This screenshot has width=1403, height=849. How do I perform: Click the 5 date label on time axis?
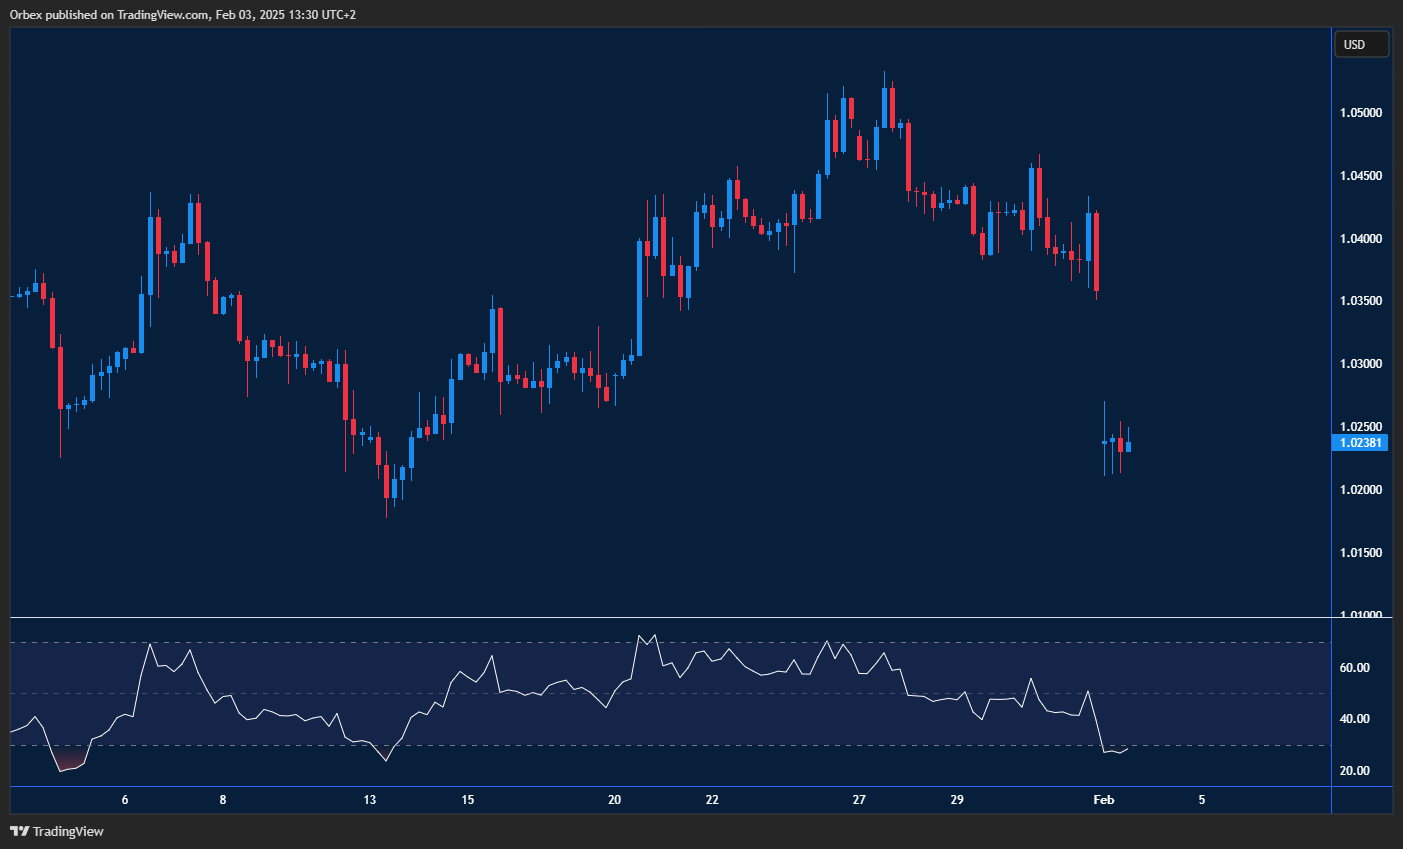[x=1201, y=800]
